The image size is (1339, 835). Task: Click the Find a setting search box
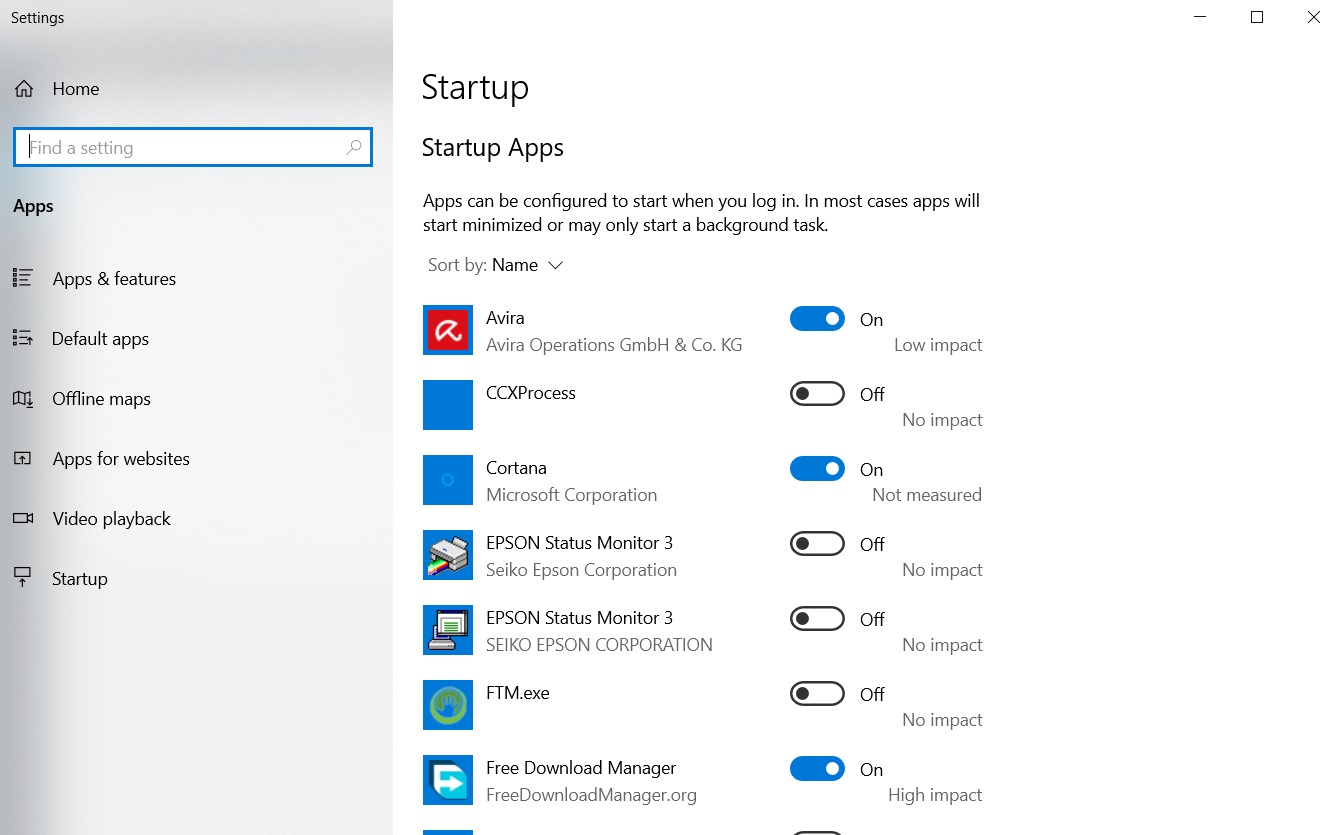(x=193, y=147)
